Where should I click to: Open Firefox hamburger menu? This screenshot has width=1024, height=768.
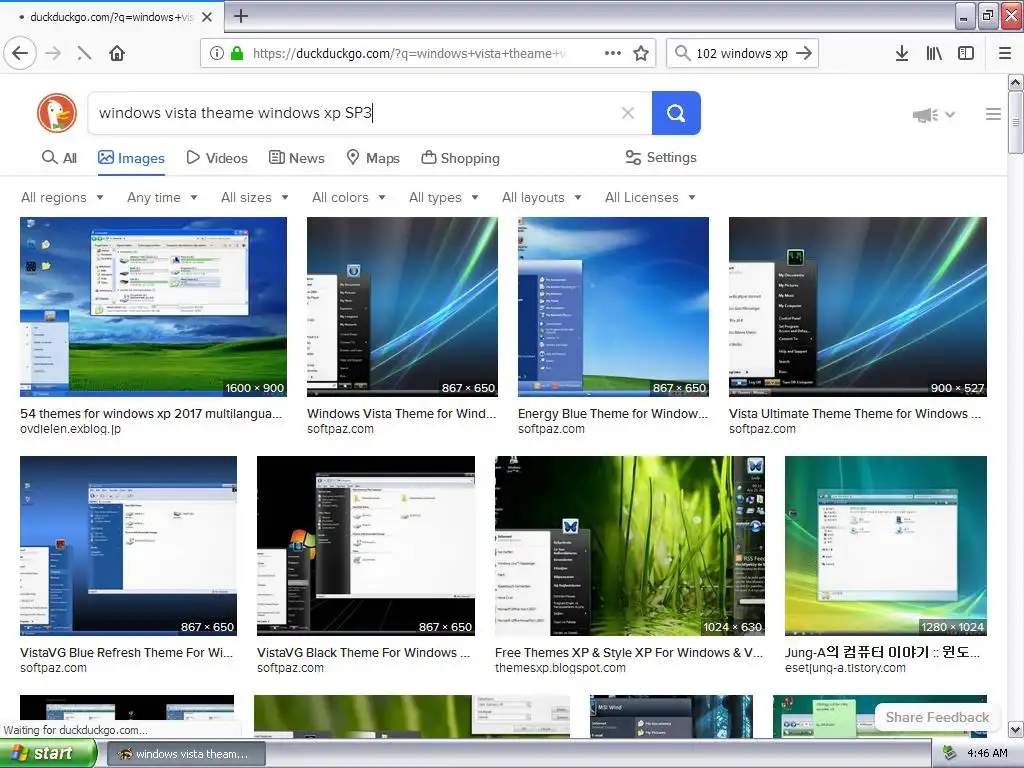click(x=1005, y=54)
